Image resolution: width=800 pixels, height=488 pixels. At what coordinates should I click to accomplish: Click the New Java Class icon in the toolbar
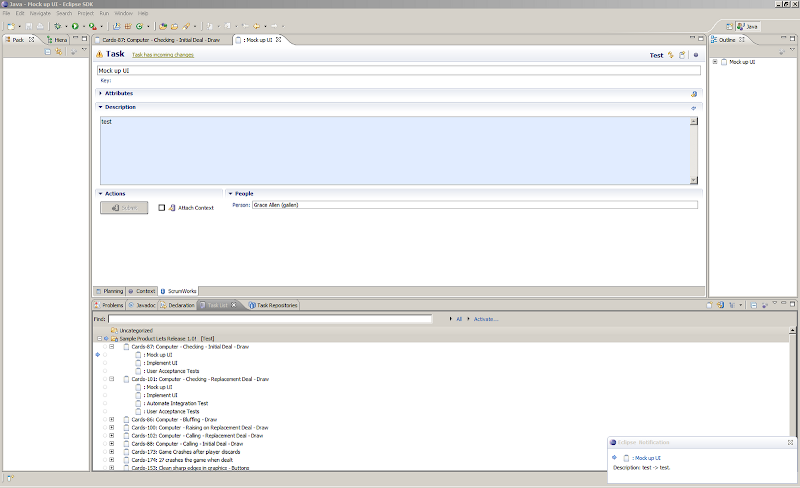[138, 26]
